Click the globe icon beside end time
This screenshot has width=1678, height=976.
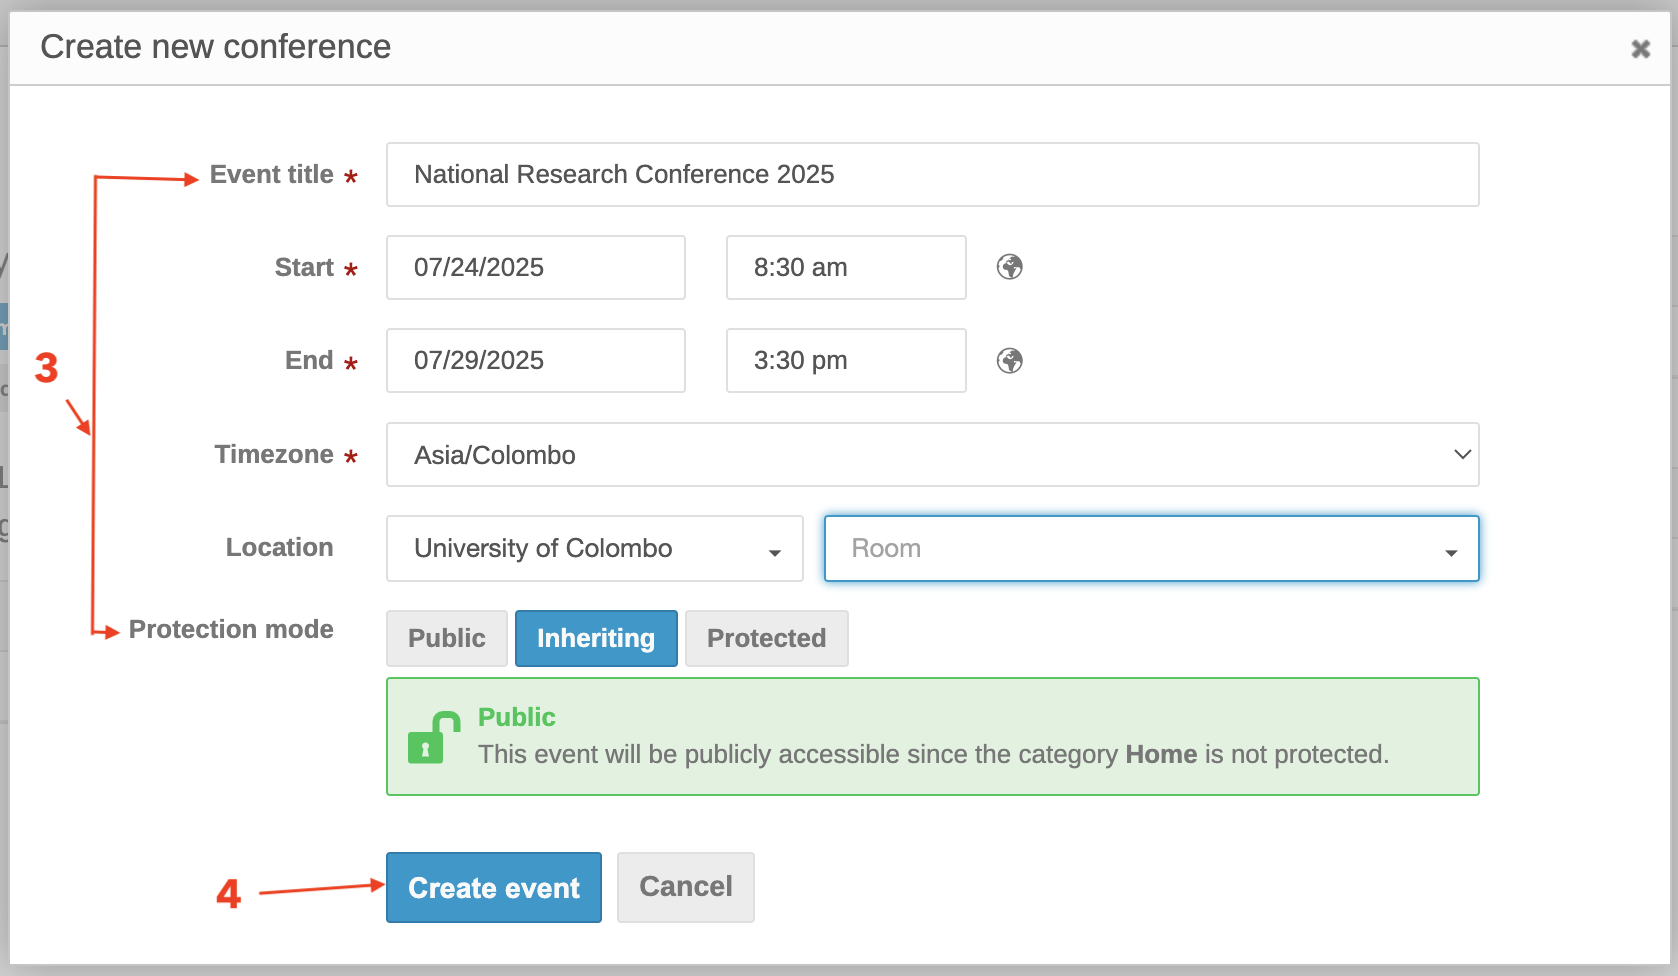point(1010,361)
